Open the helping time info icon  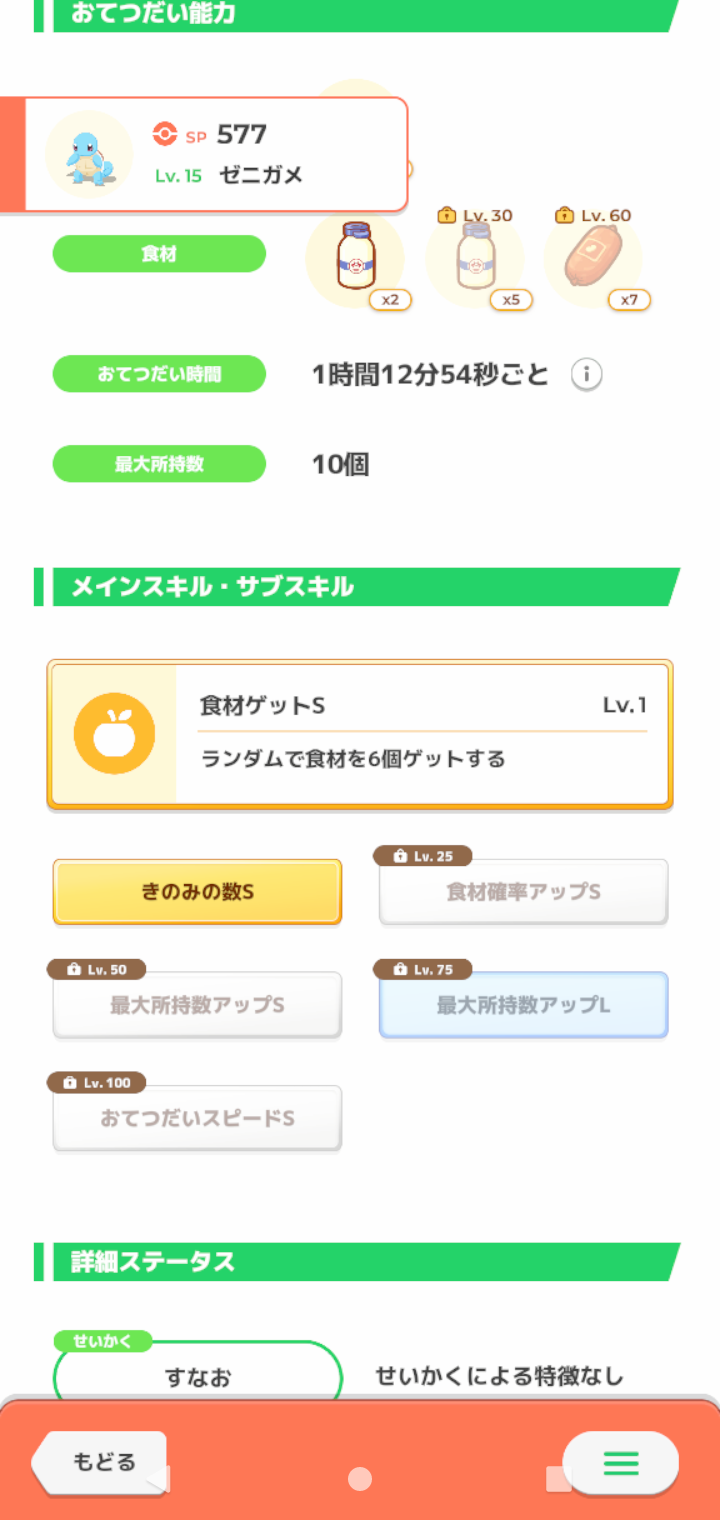pyautogui.click(x=587, y=375)
